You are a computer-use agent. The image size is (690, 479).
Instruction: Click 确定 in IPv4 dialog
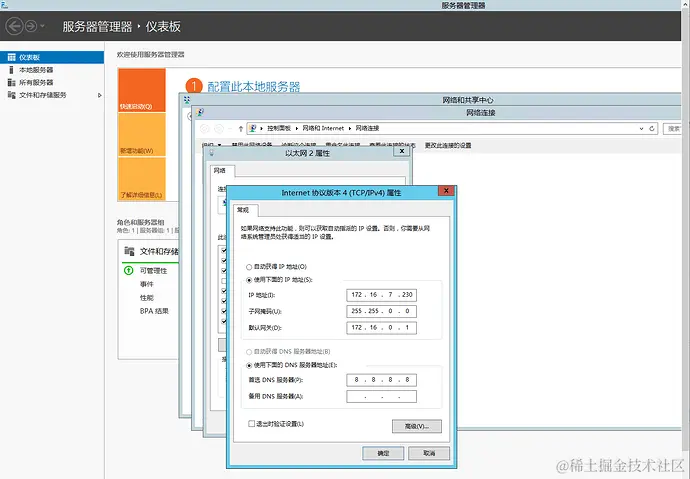pyautogui.click(x=383, y=453)
